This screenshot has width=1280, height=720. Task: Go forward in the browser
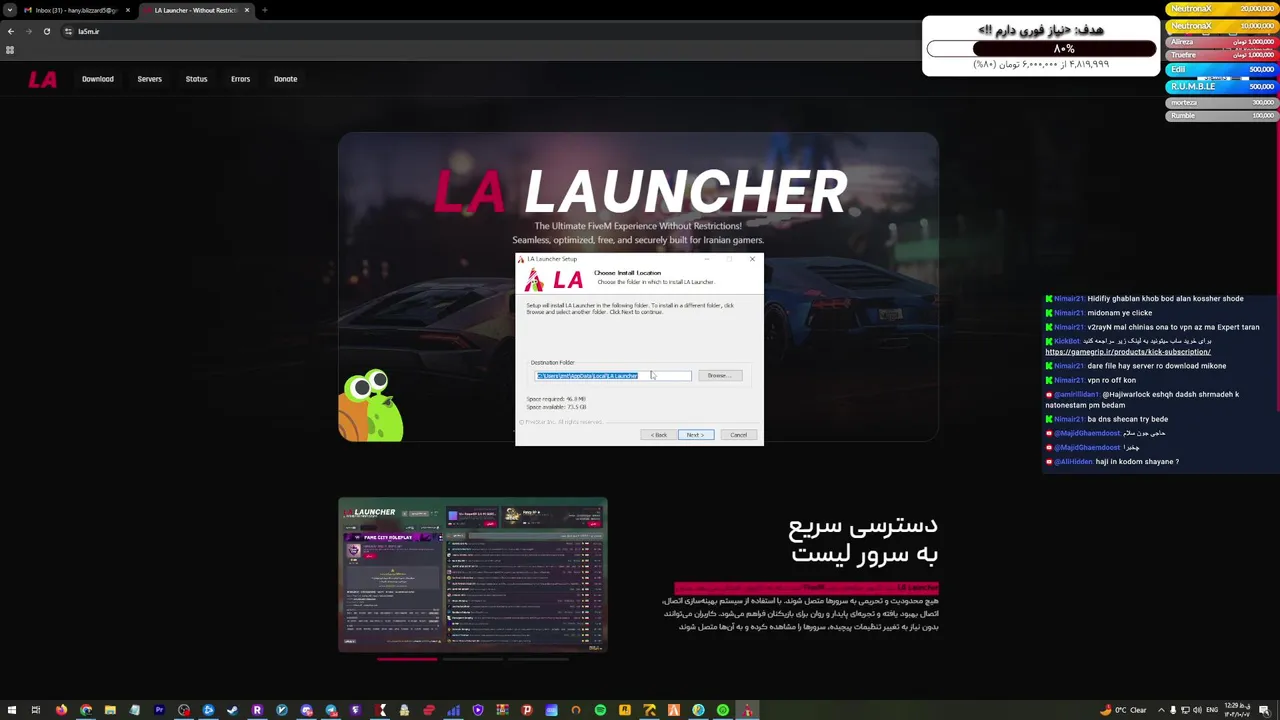pos(28,31)
